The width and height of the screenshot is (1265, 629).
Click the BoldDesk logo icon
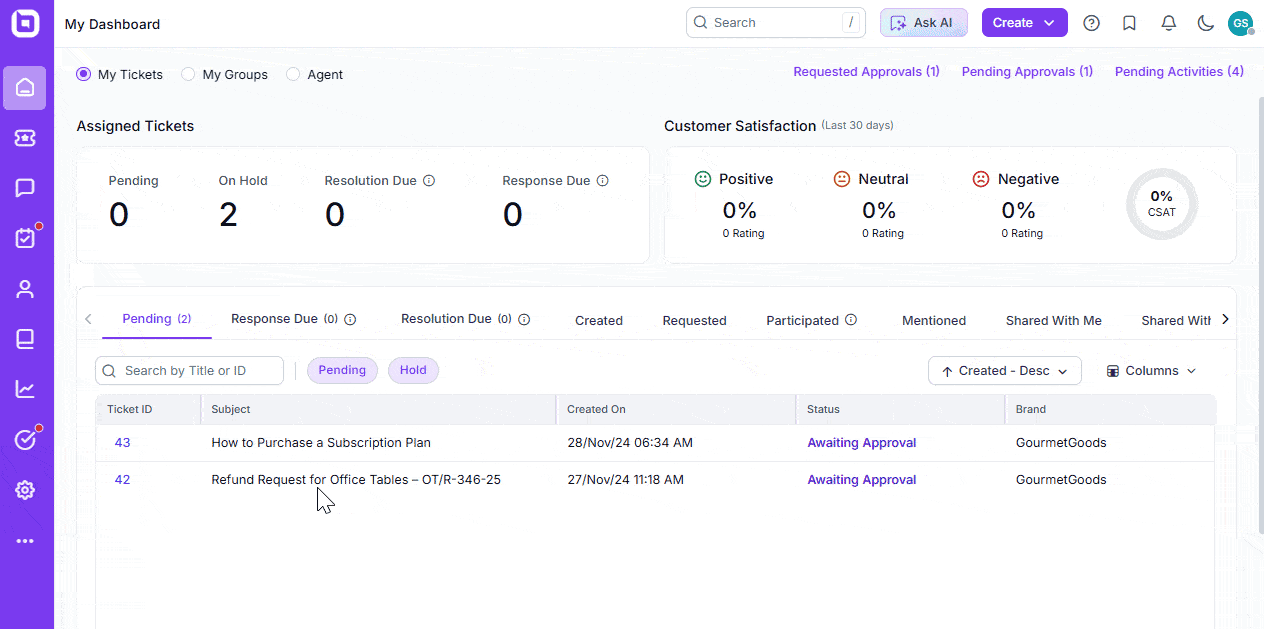25,23
